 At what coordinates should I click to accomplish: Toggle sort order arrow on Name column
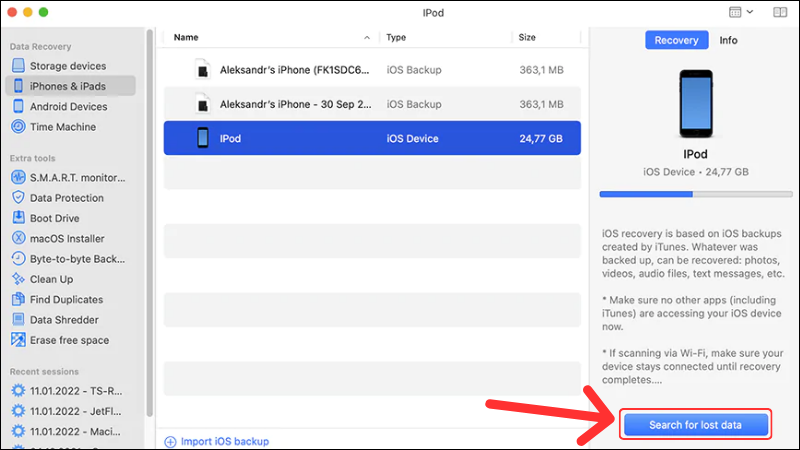367,38
